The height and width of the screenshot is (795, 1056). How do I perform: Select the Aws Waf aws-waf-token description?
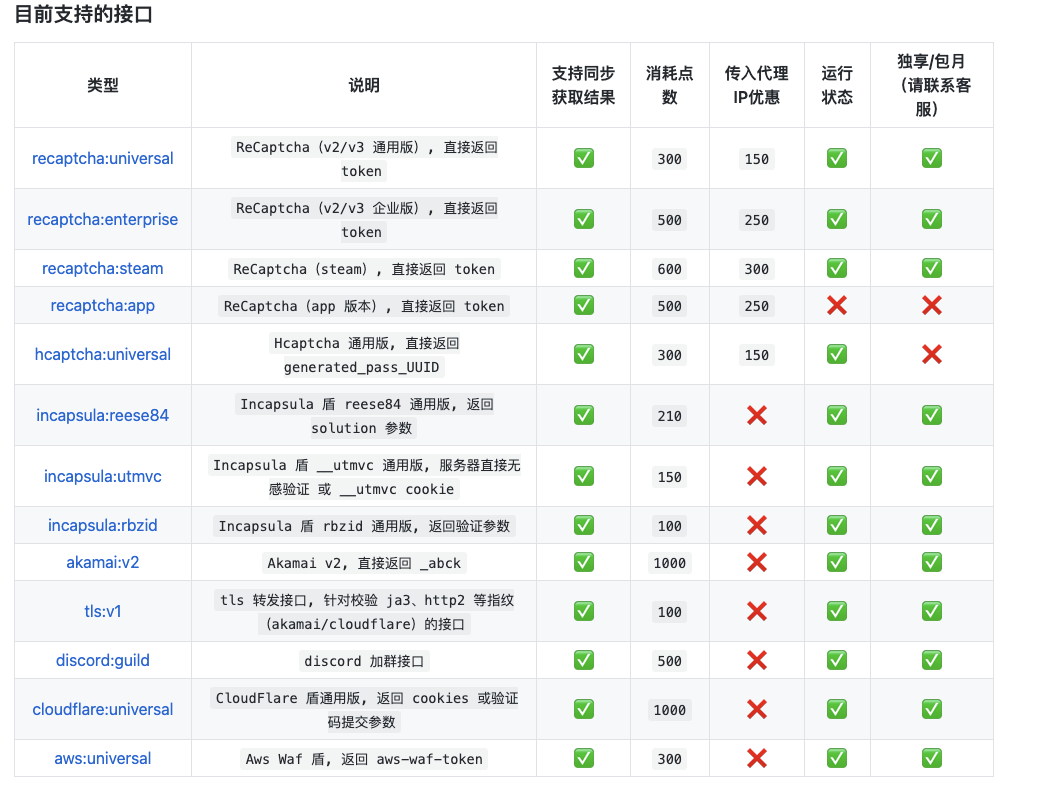point(364,759)
